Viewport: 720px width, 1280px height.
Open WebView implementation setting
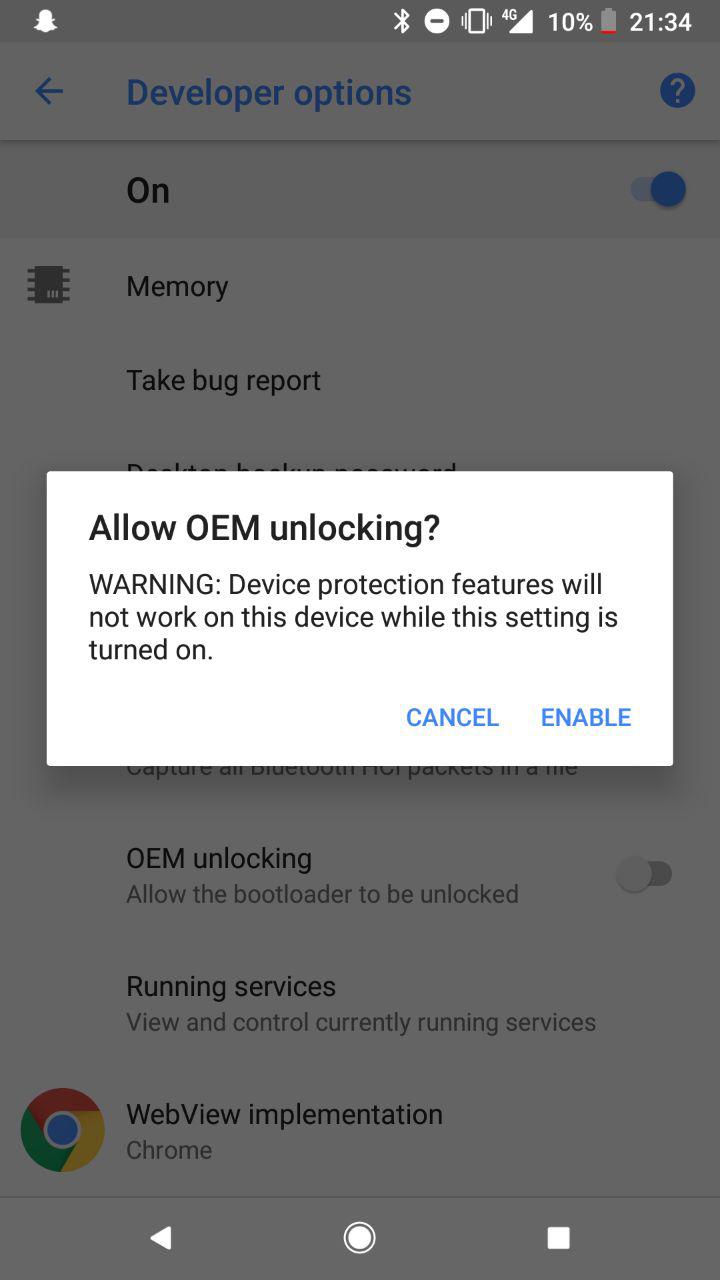click(360, 1131)
